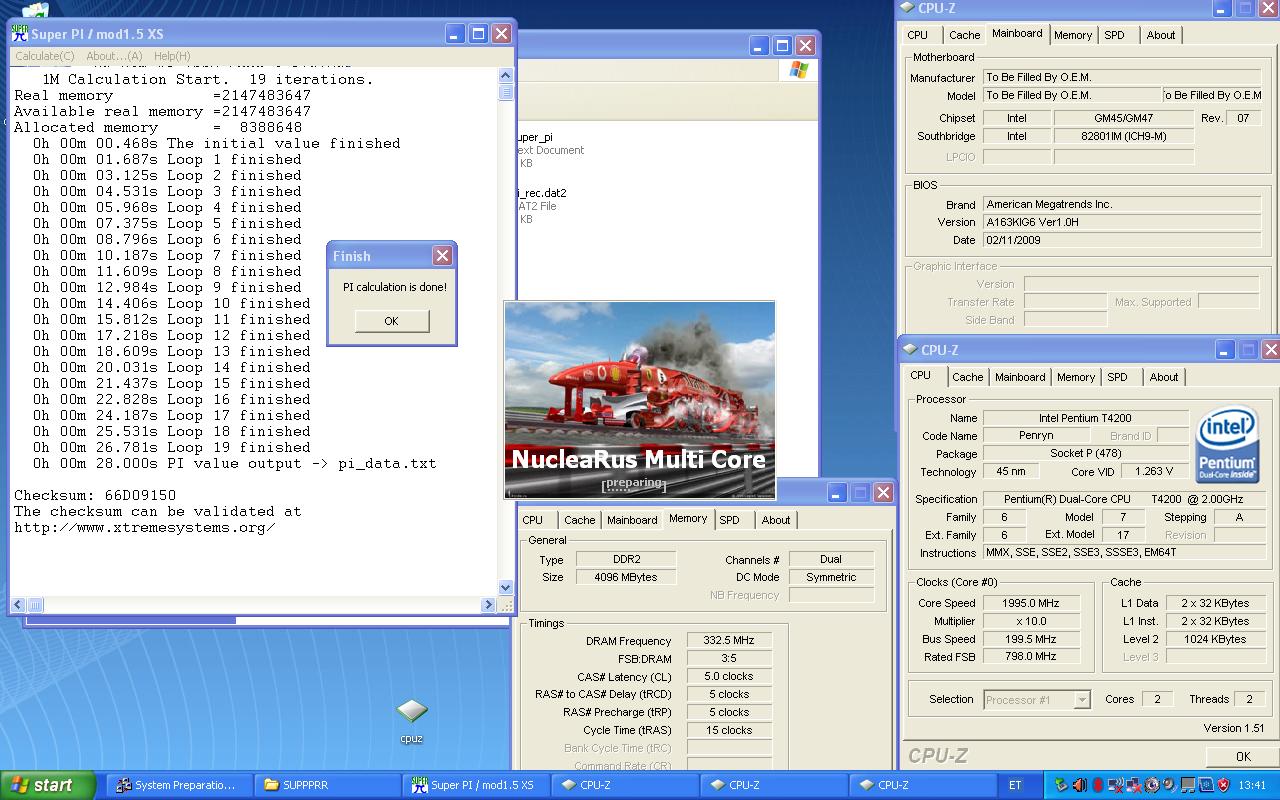Click the round eye-like tray icon
Viewport: 1280px width, 800px height.
(1152, 785)
